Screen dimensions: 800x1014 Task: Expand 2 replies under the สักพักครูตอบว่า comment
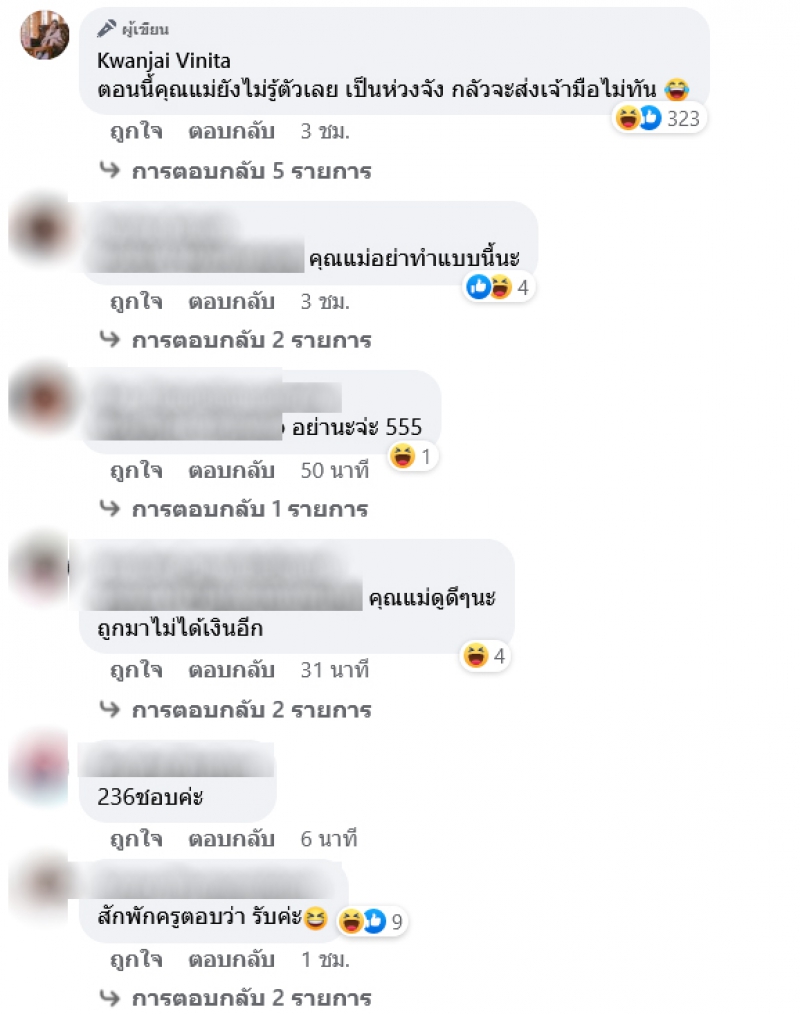click(252, 998)
